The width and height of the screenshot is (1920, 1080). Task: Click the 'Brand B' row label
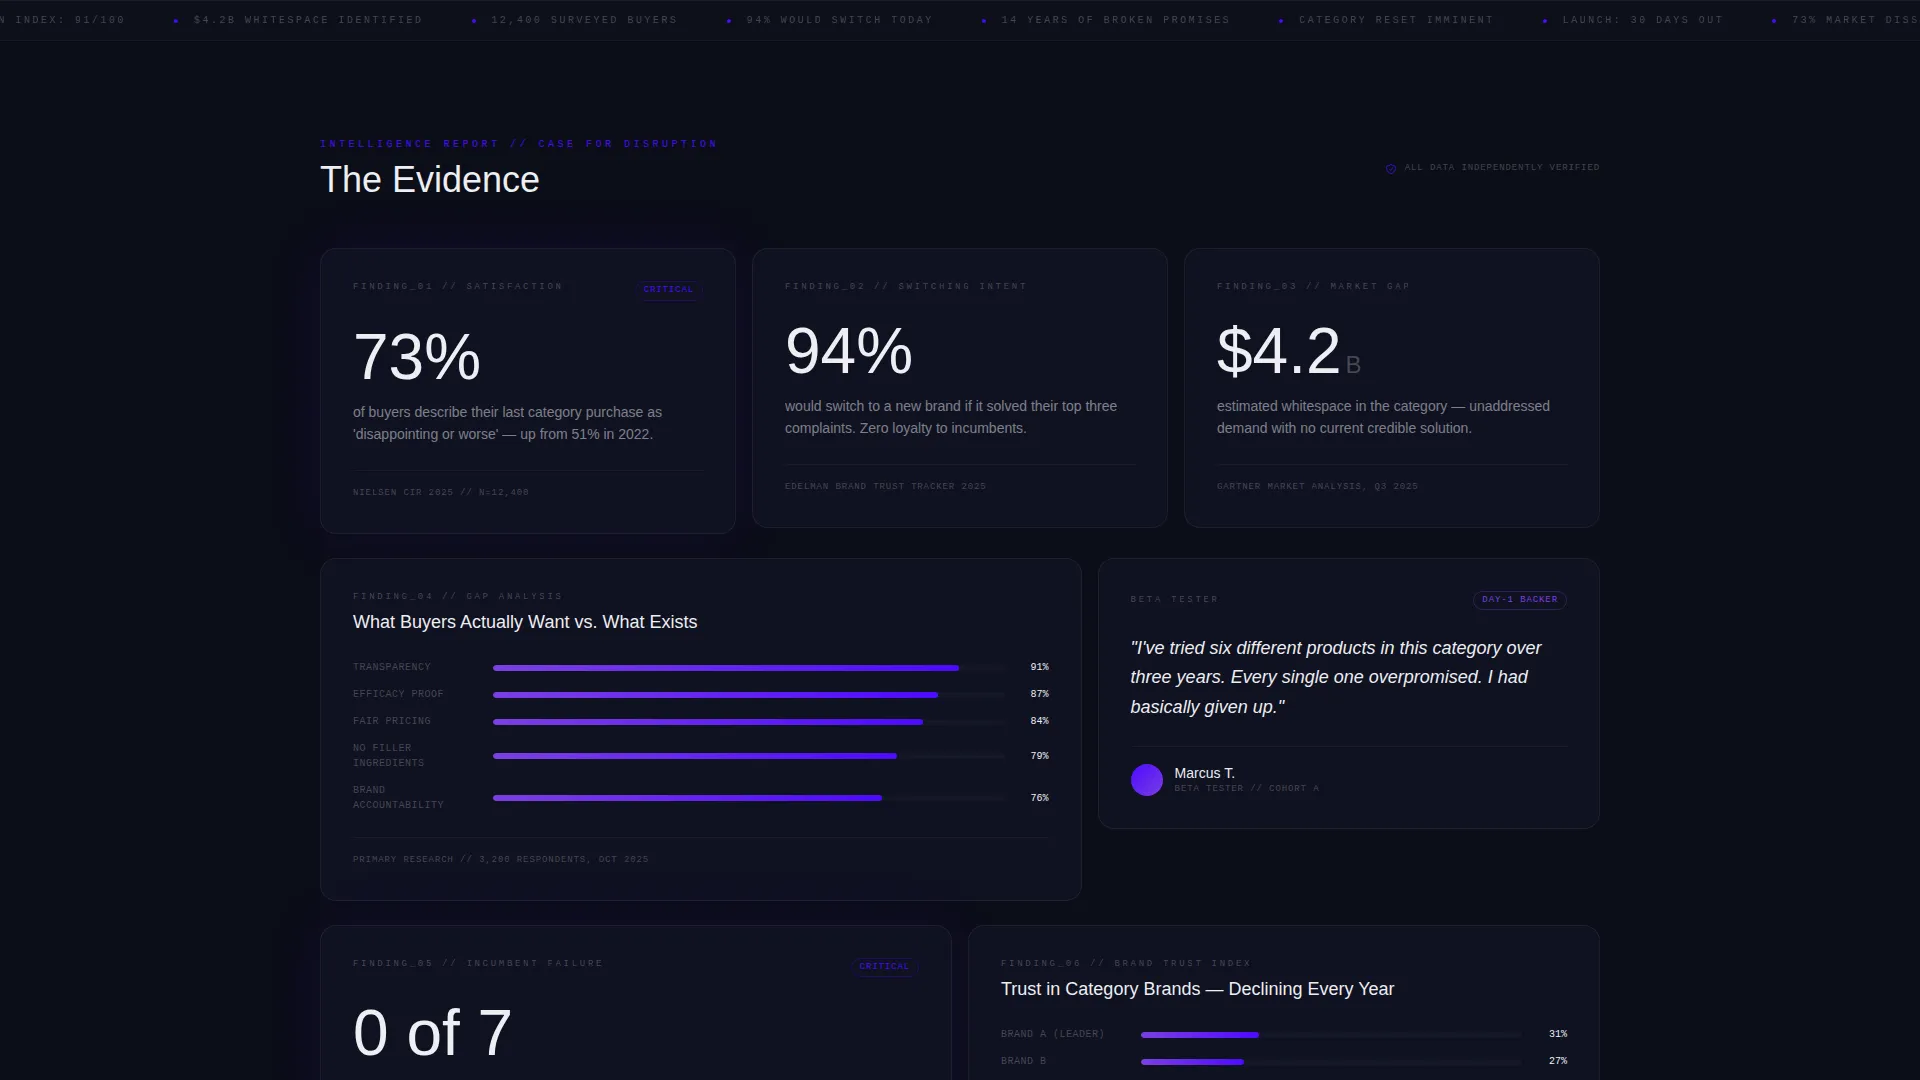[1023, 1061]
